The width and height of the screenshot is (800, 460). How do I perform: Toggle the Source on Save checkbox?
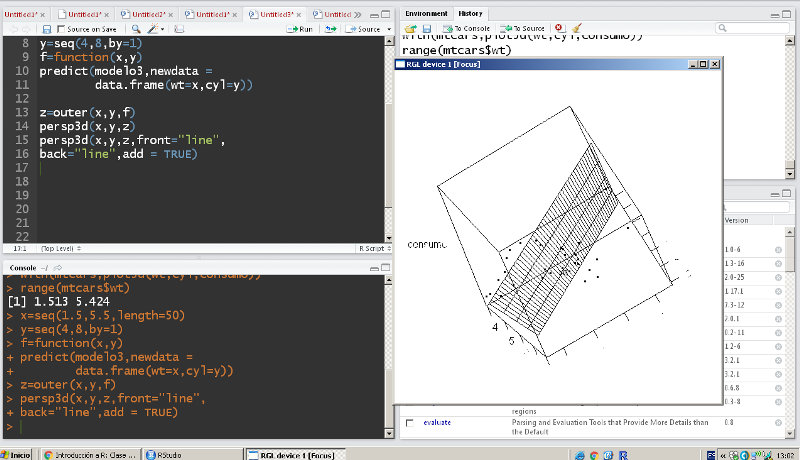pyautogui.click(x=60, y=30)
